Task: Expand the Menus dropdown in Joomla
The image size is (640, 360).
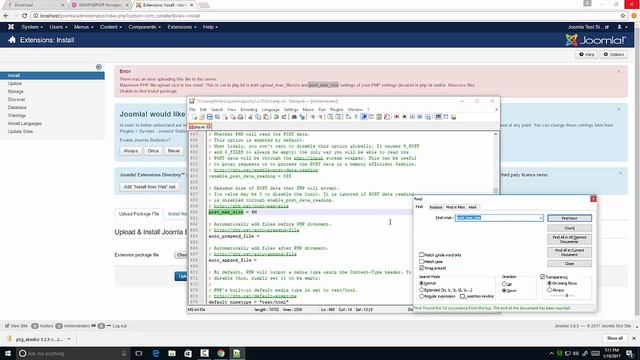Action: (84, 27)
